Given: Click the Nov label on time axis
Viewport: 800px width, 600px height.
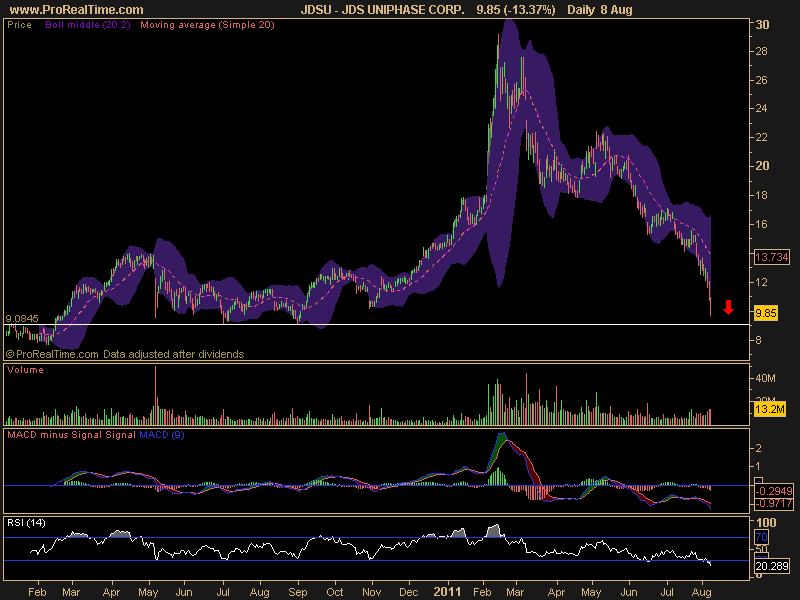Looking at the screenshot, I should coord(371,592).
